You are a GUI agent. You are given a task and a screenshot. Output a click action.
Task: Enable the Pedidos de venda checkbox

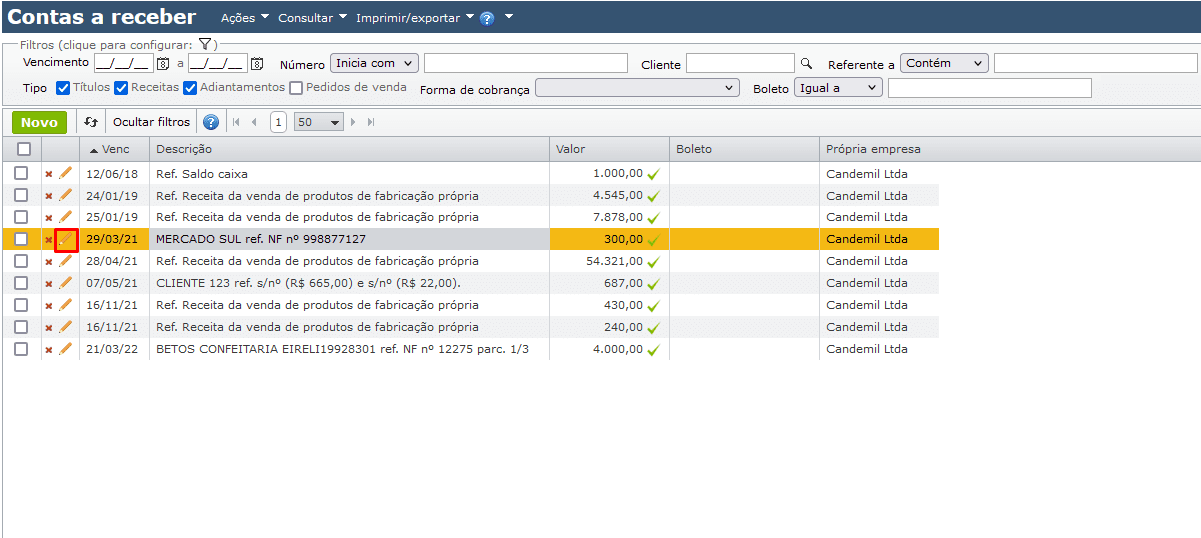[x=296, y=88]
